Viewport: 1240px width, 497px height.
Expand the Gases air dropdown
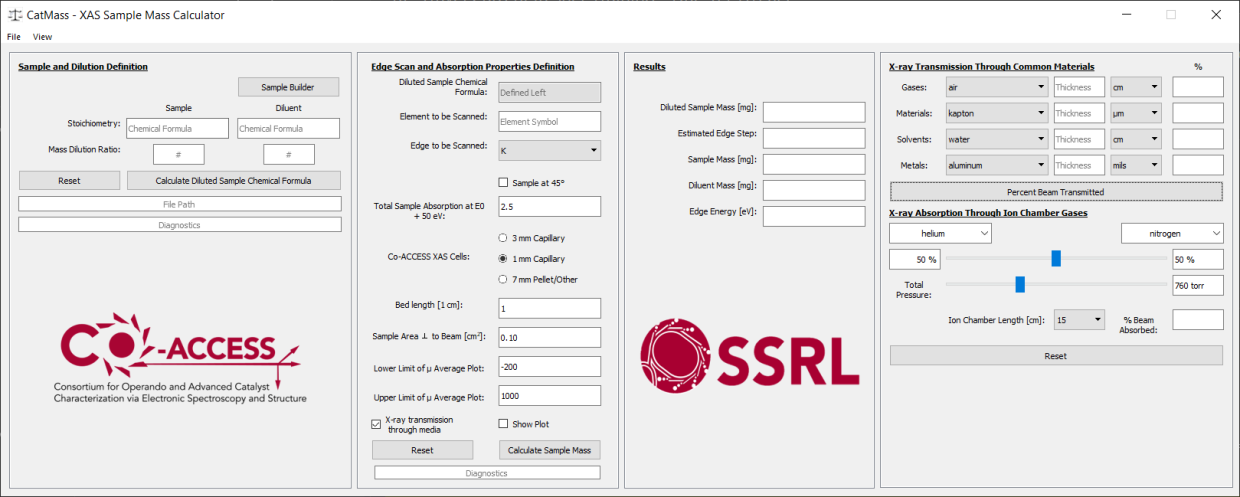(x=995, y=87)
